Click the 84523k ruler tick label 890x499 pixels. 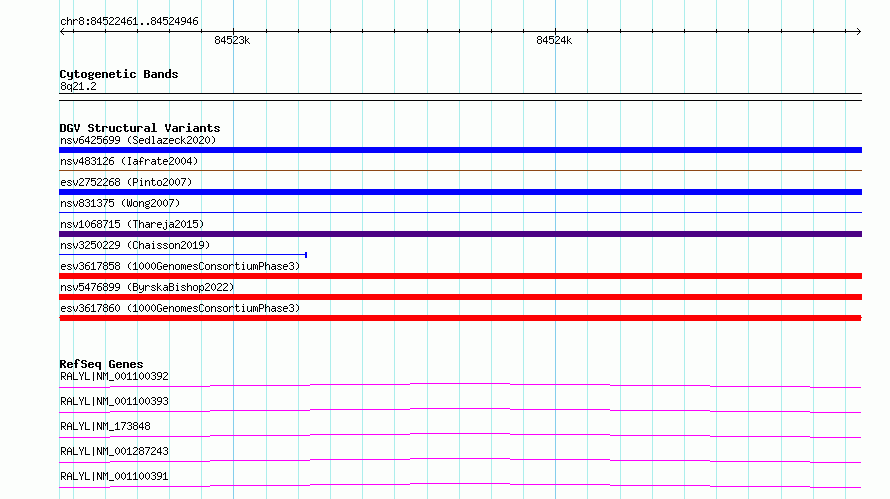pyautogui.click(x=232, y=40)
